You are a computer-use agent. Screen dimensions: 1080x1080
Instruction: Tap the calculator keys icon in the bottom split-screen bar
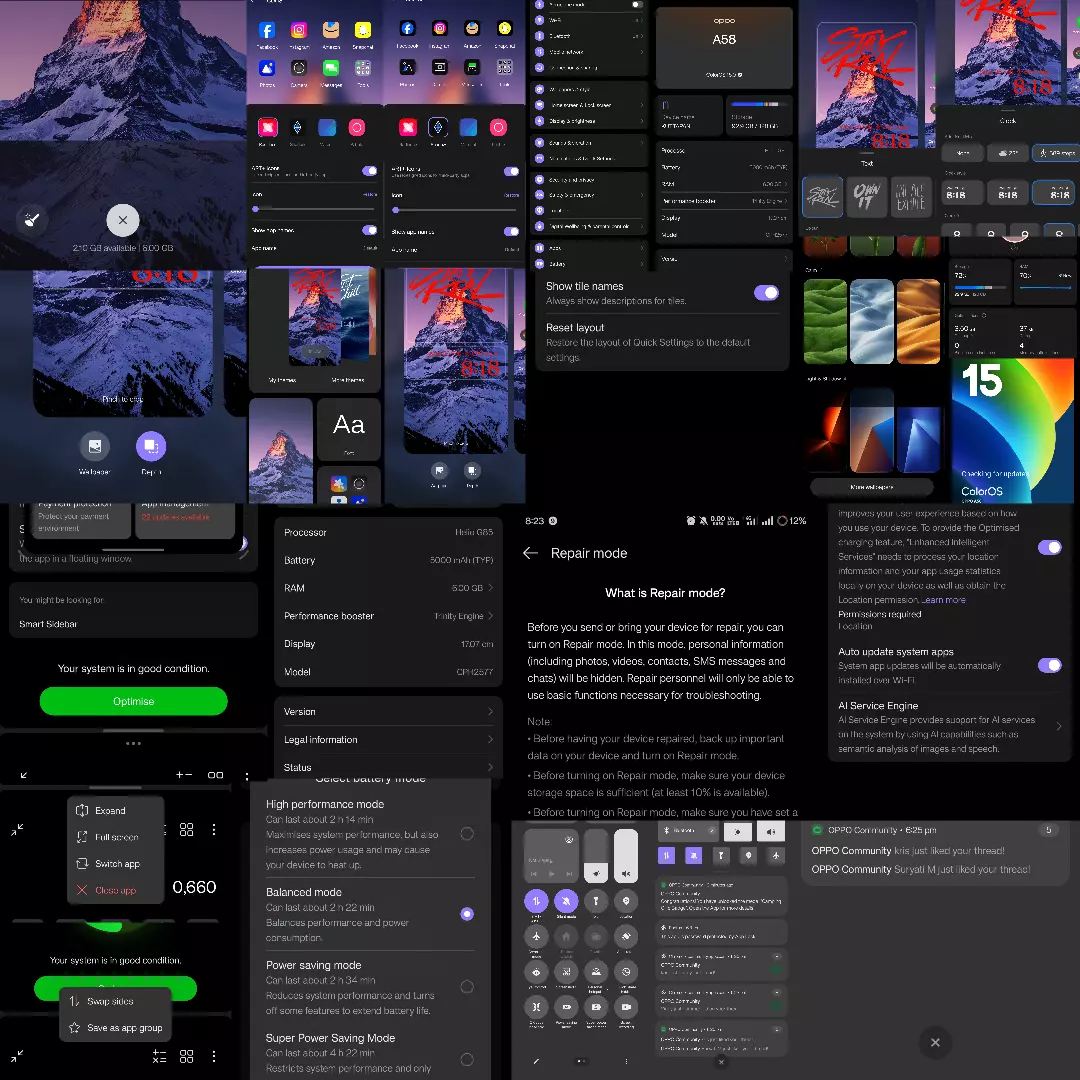pyautogui.click(x=160, y=1056)
